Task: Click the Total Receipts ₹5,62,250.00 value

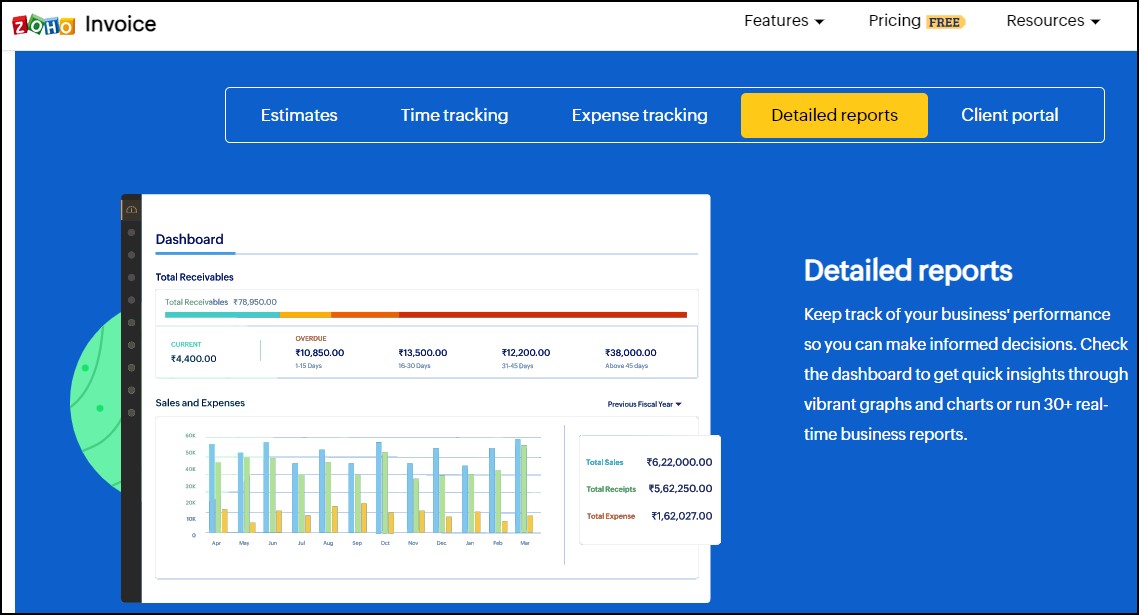Action: (x=681, y=489)
